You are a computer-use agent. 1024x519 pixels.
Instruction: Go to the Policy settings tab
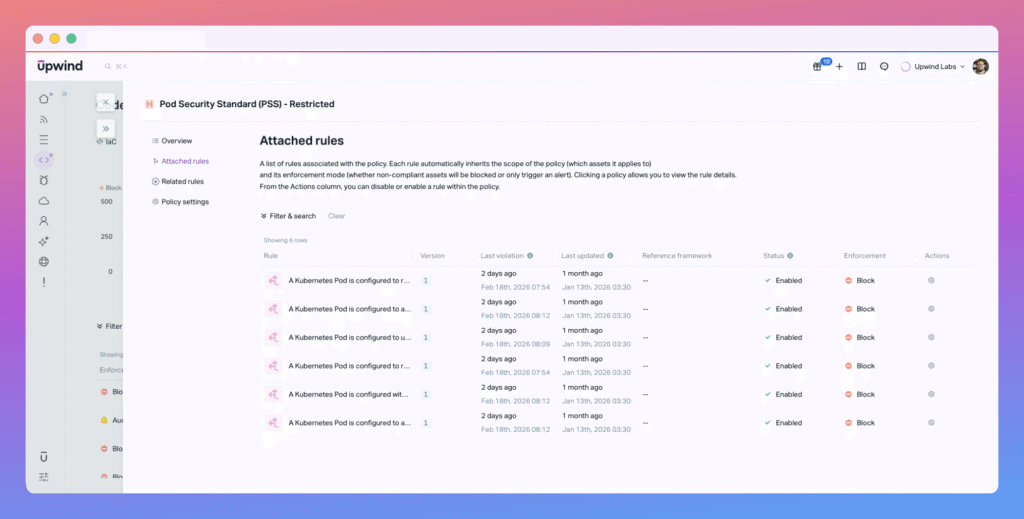click(184, 202)
